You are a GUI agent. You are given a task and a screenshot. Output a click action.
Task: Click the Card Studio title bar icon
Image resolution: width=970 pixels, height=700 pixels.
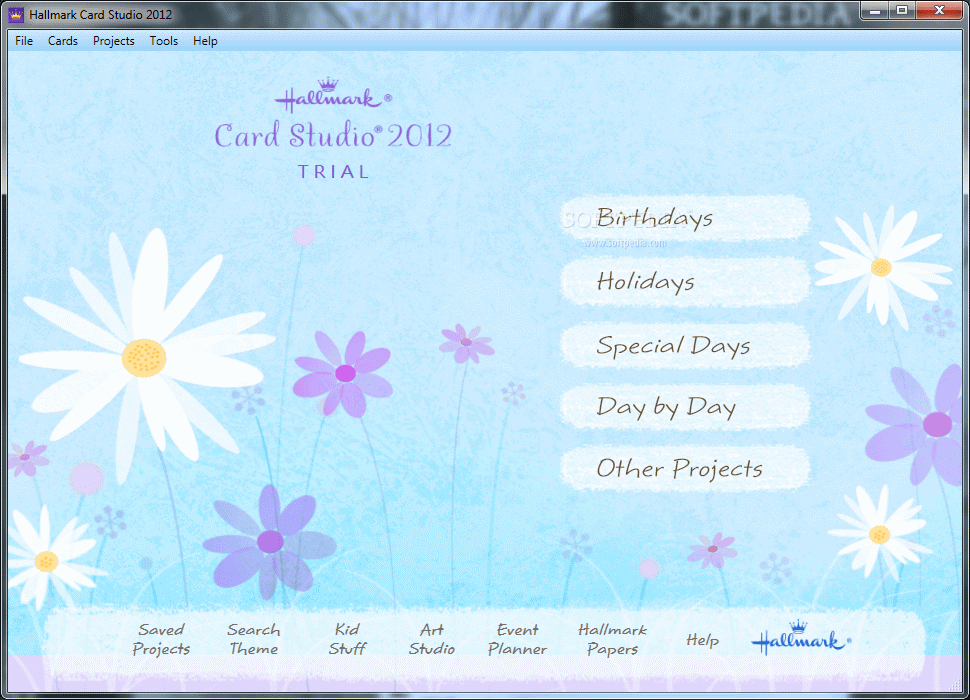pos(16,14)
